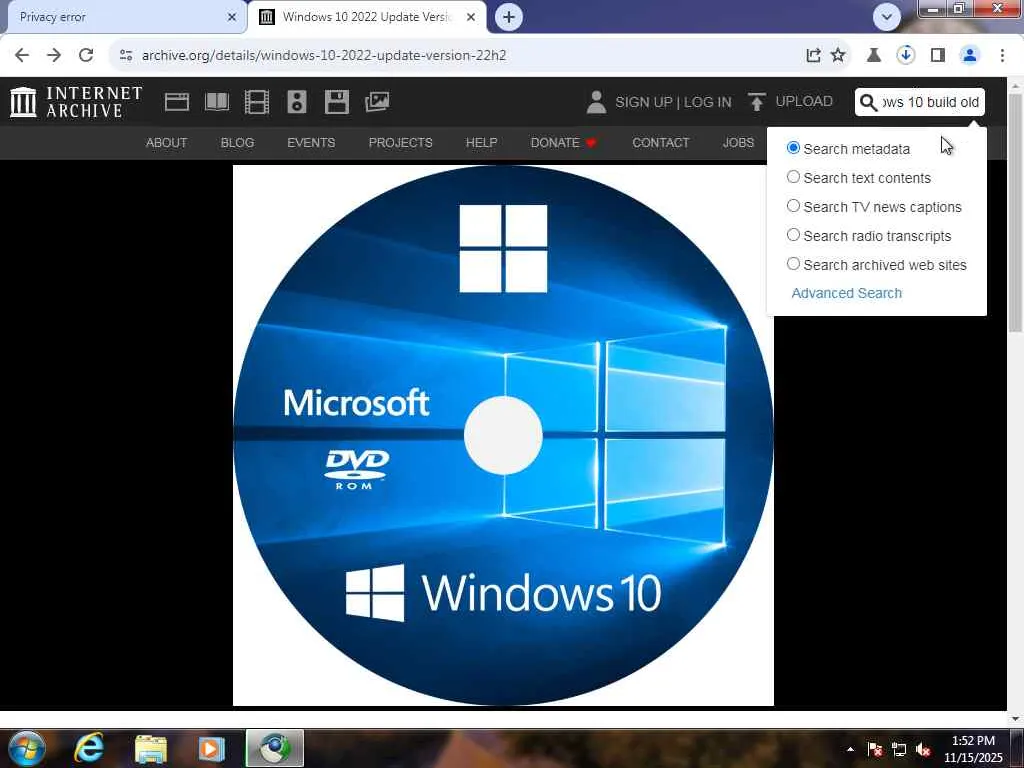The width and height of the screenshot is (1024, 768).
Task: Open the Texts book icon
Action: coord(217,102)
